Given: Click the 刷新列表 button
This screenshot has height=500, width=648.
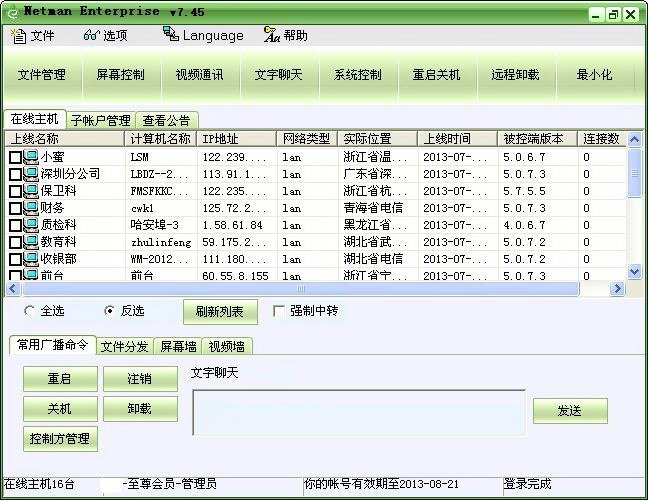Looking at the screenshot, I should pyautogui.click(x=220, y=312).
